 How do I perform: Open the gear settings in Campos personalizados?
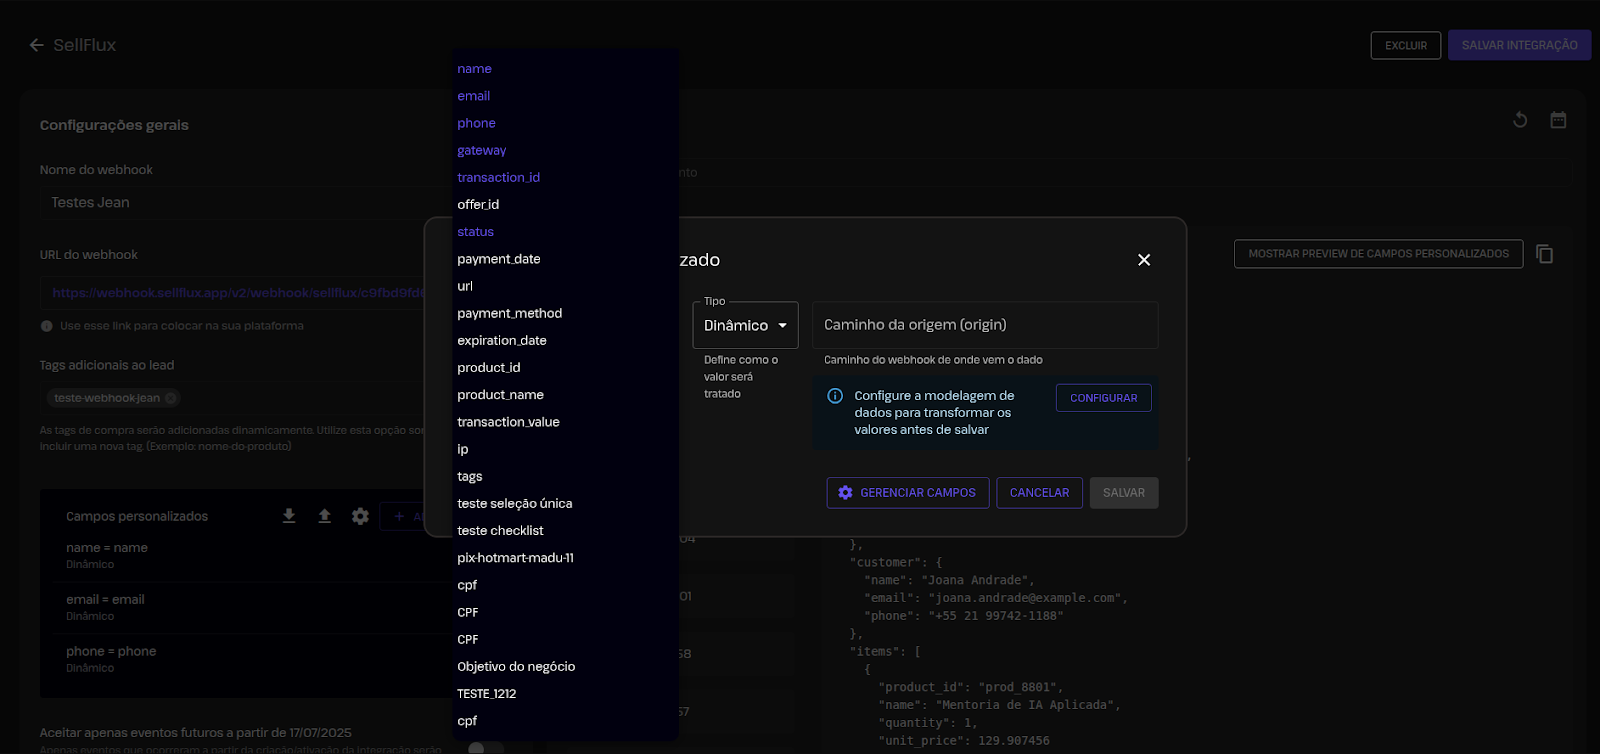(360, 516)
